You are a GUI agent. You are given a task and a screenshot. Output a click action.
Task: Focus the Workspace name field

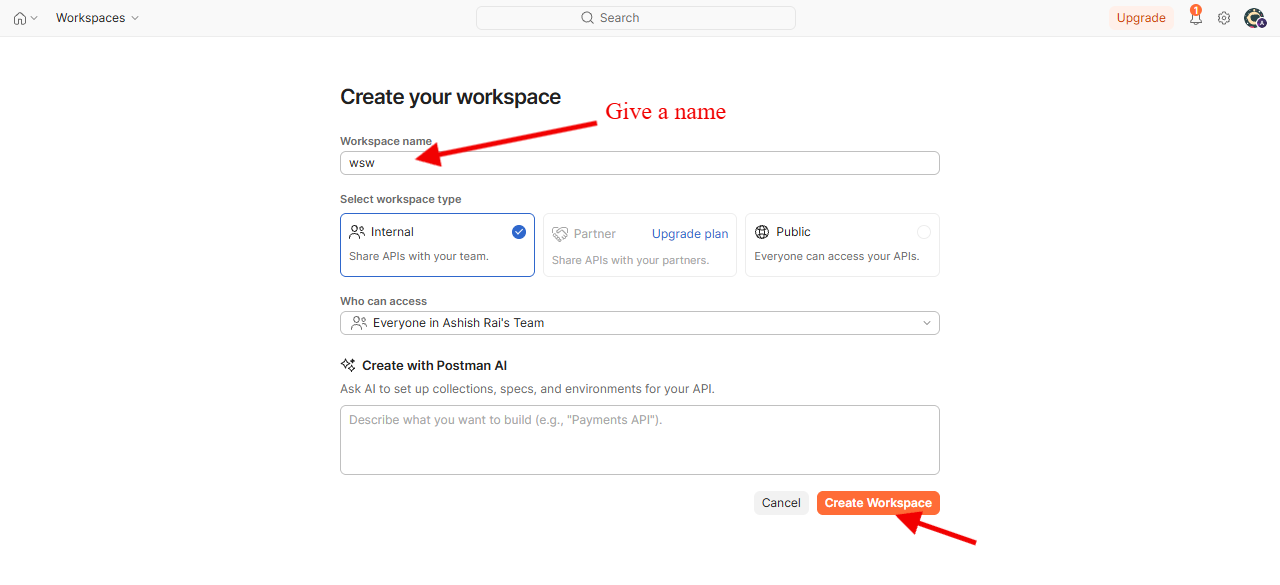pyautogui.click(x=640, y=163)
